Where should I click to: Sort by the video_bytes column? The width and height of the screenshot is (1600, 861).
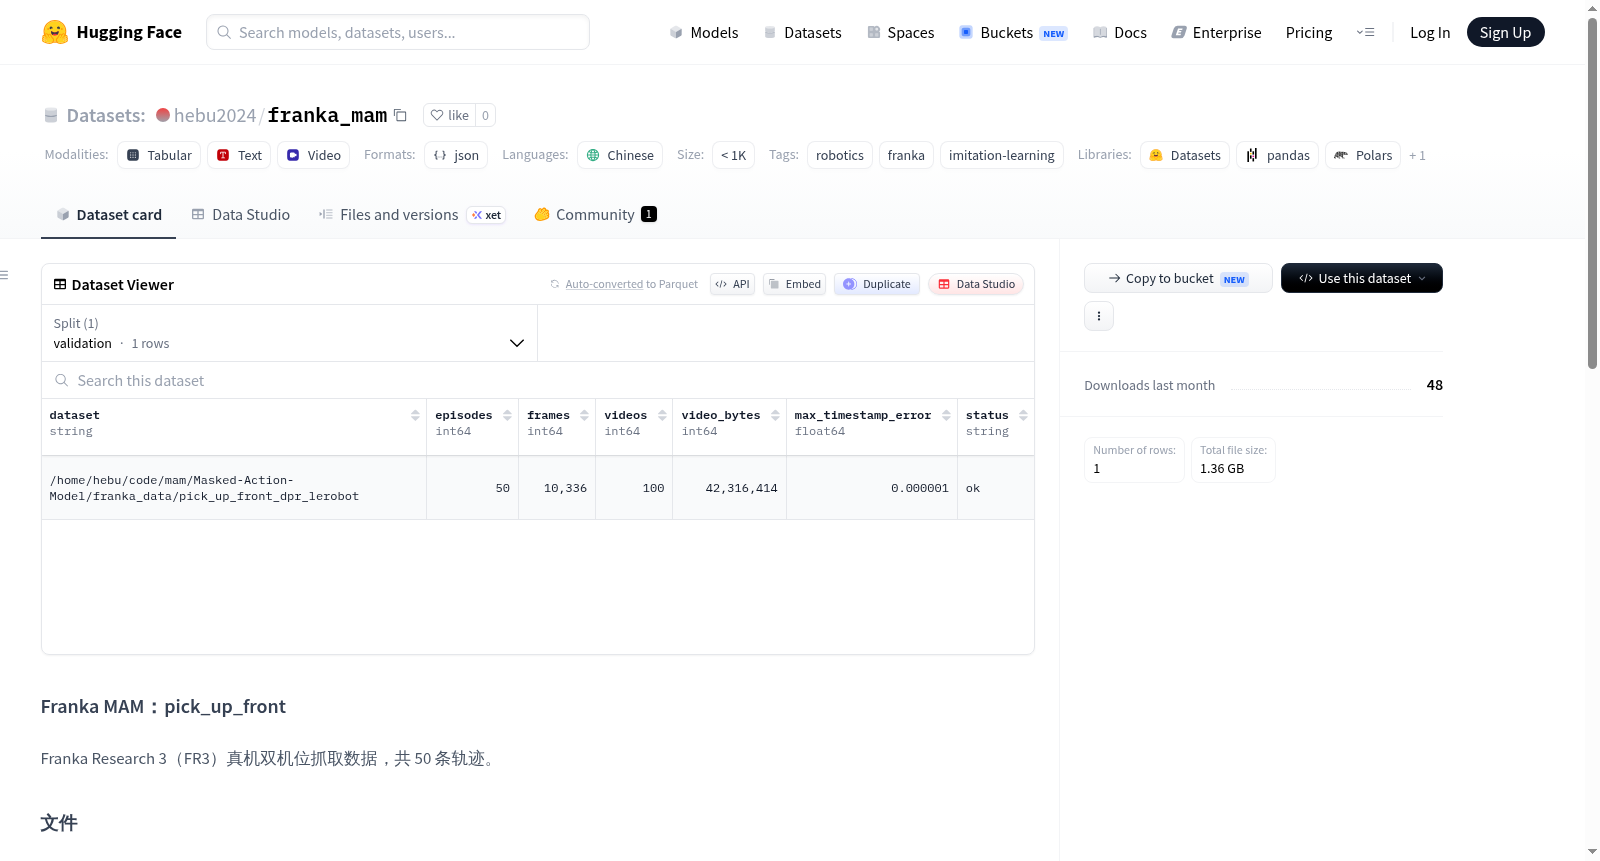tap(775, 415)
